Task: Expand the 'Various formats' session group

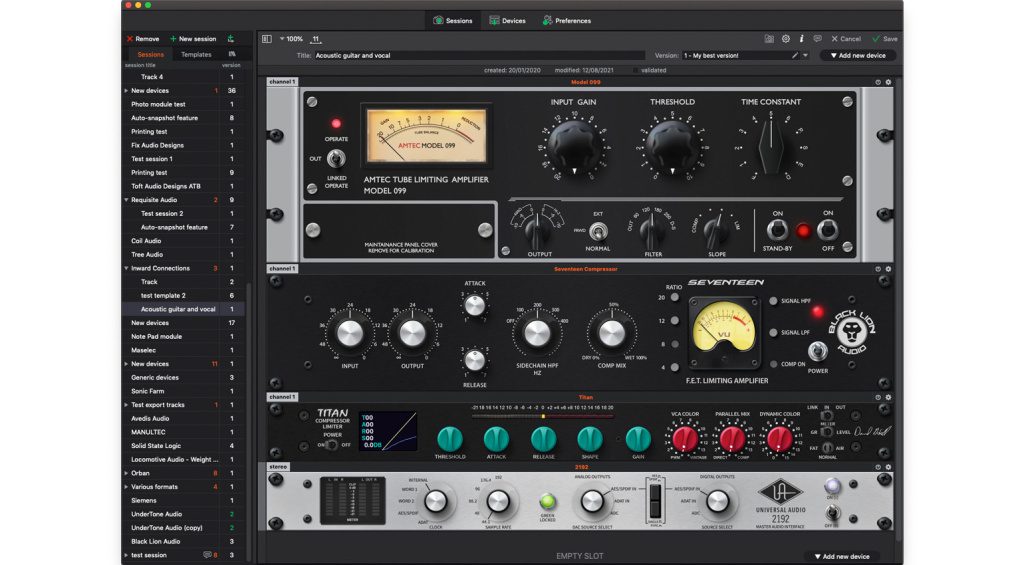Action: point(126,487)
